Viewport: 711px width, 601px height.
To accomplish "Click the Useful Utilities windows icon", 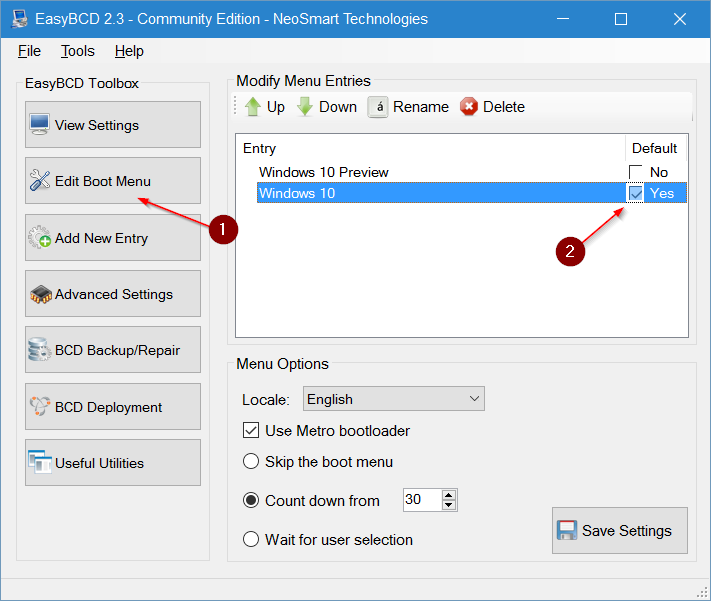I will 39,462.
